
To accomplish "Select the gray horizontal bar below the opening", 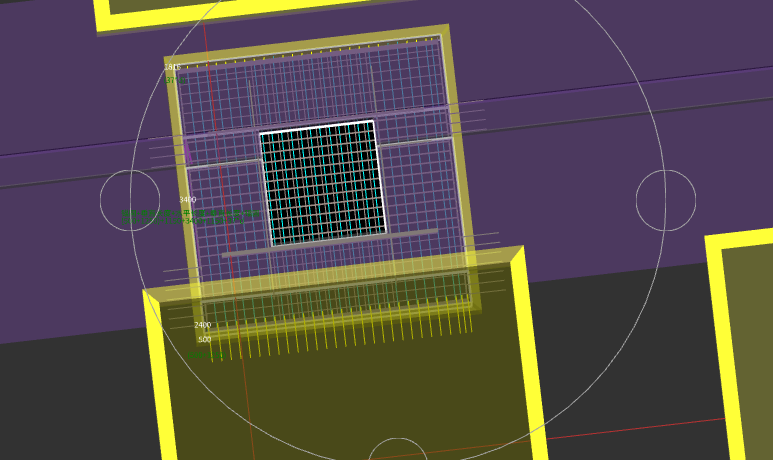I will click(330, 243).
